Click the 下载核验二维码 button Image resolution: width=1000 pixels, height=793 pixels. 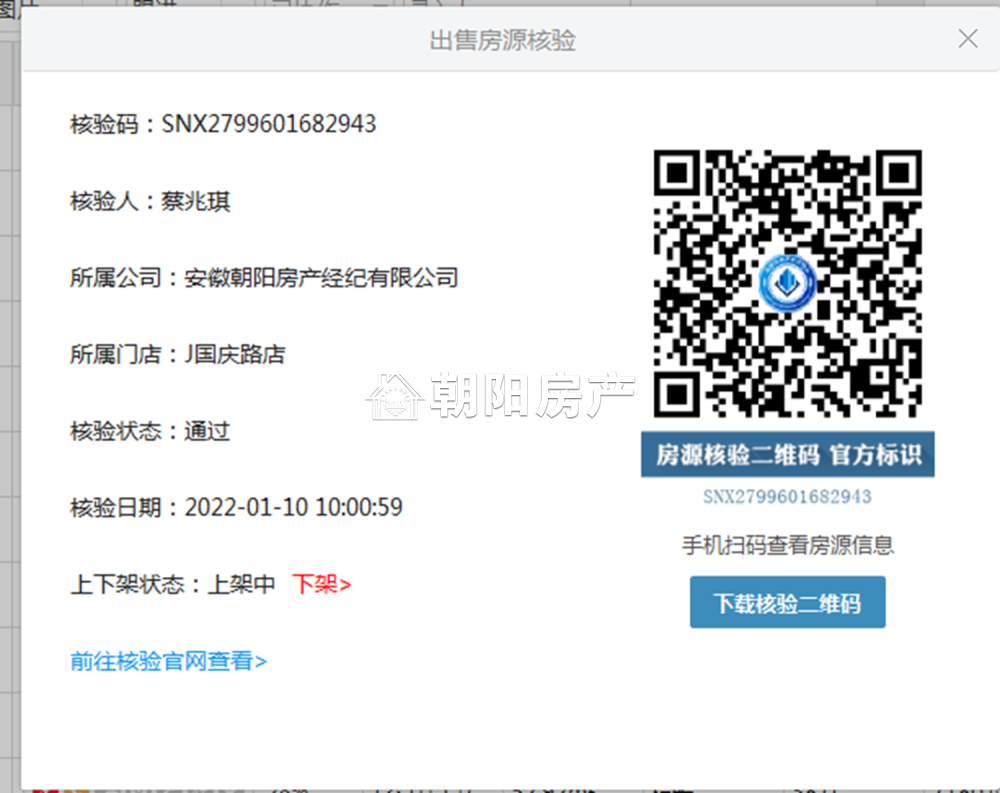tap(787, 602)
